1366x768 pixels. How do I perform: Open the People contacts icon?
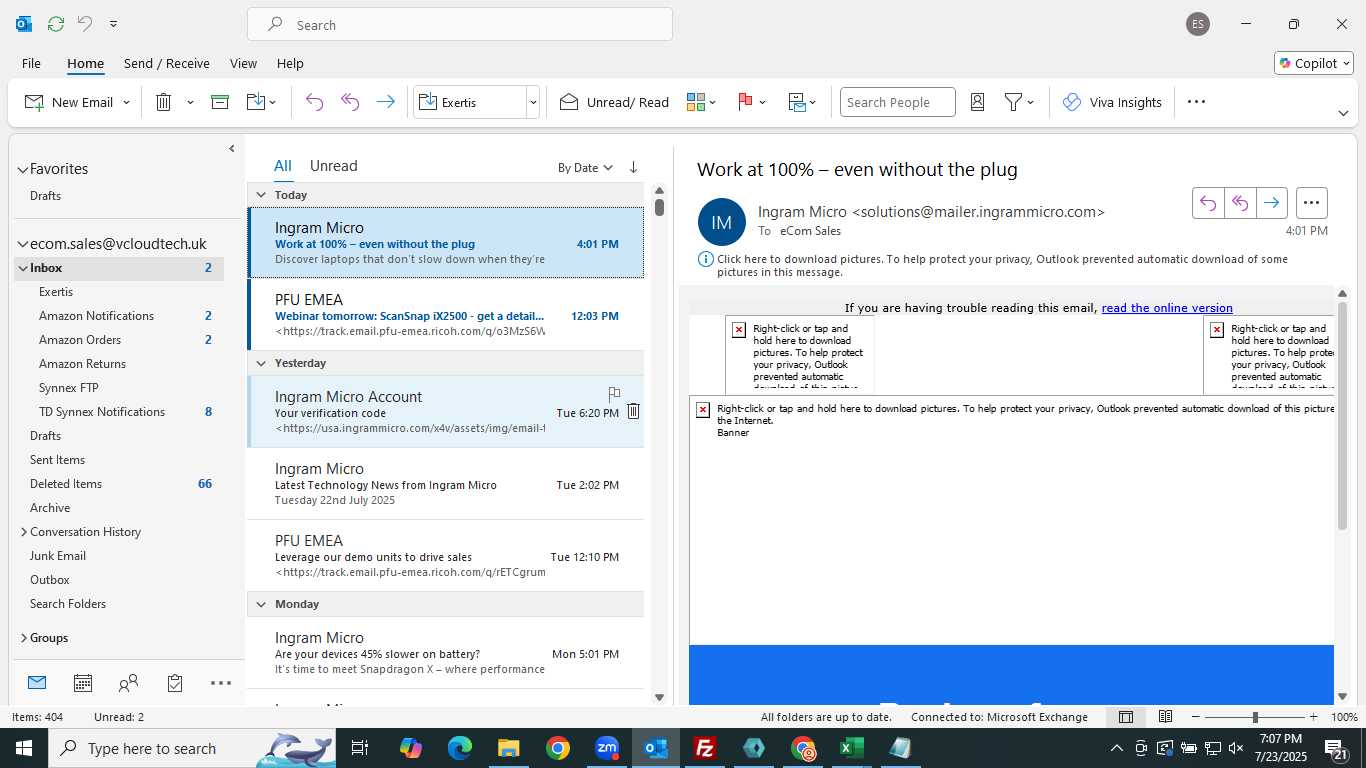[128, 683]
